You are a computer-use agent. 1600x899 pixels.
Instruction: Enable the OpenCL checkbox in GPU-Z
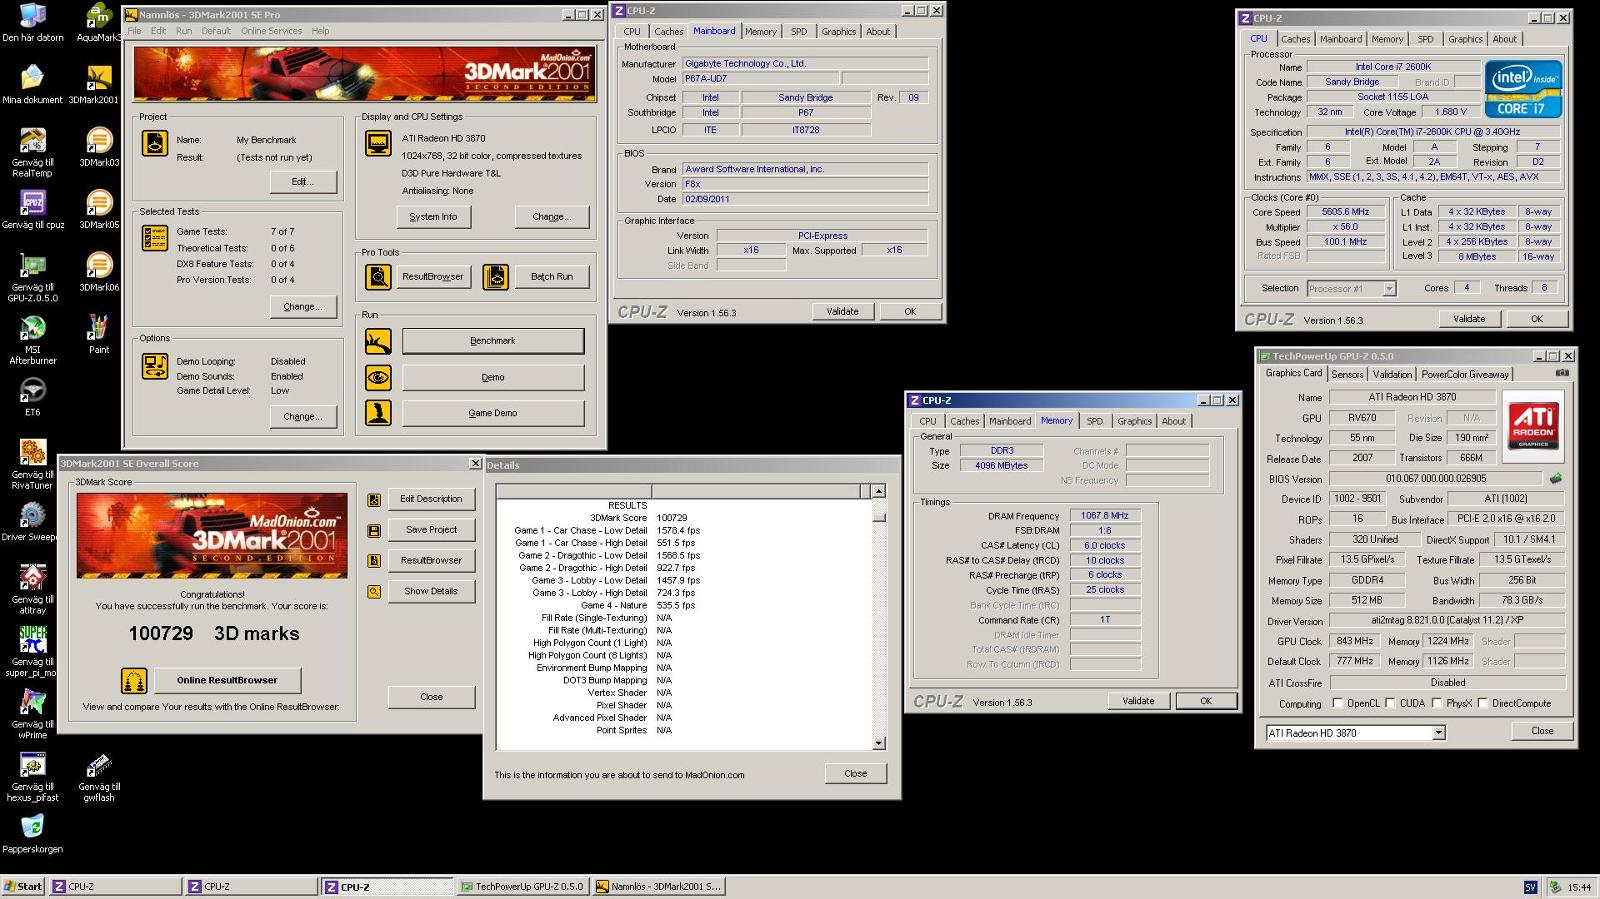(1337, 703)
